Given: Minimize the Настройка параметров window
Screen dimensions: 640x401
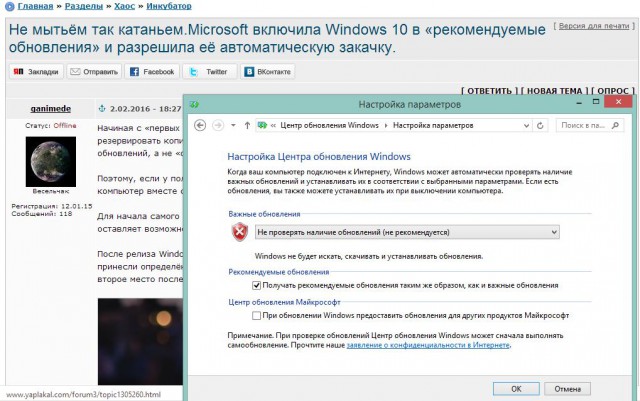Looking at the screenshot, I should coord(579,102).
